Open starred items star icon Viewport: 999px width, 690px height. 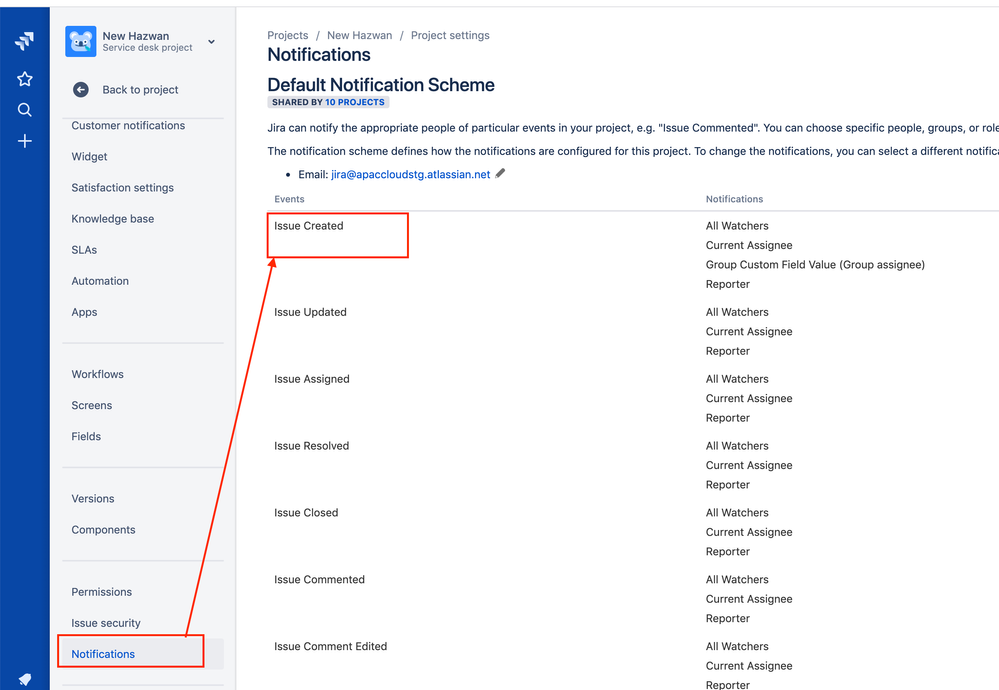[24, 79]
